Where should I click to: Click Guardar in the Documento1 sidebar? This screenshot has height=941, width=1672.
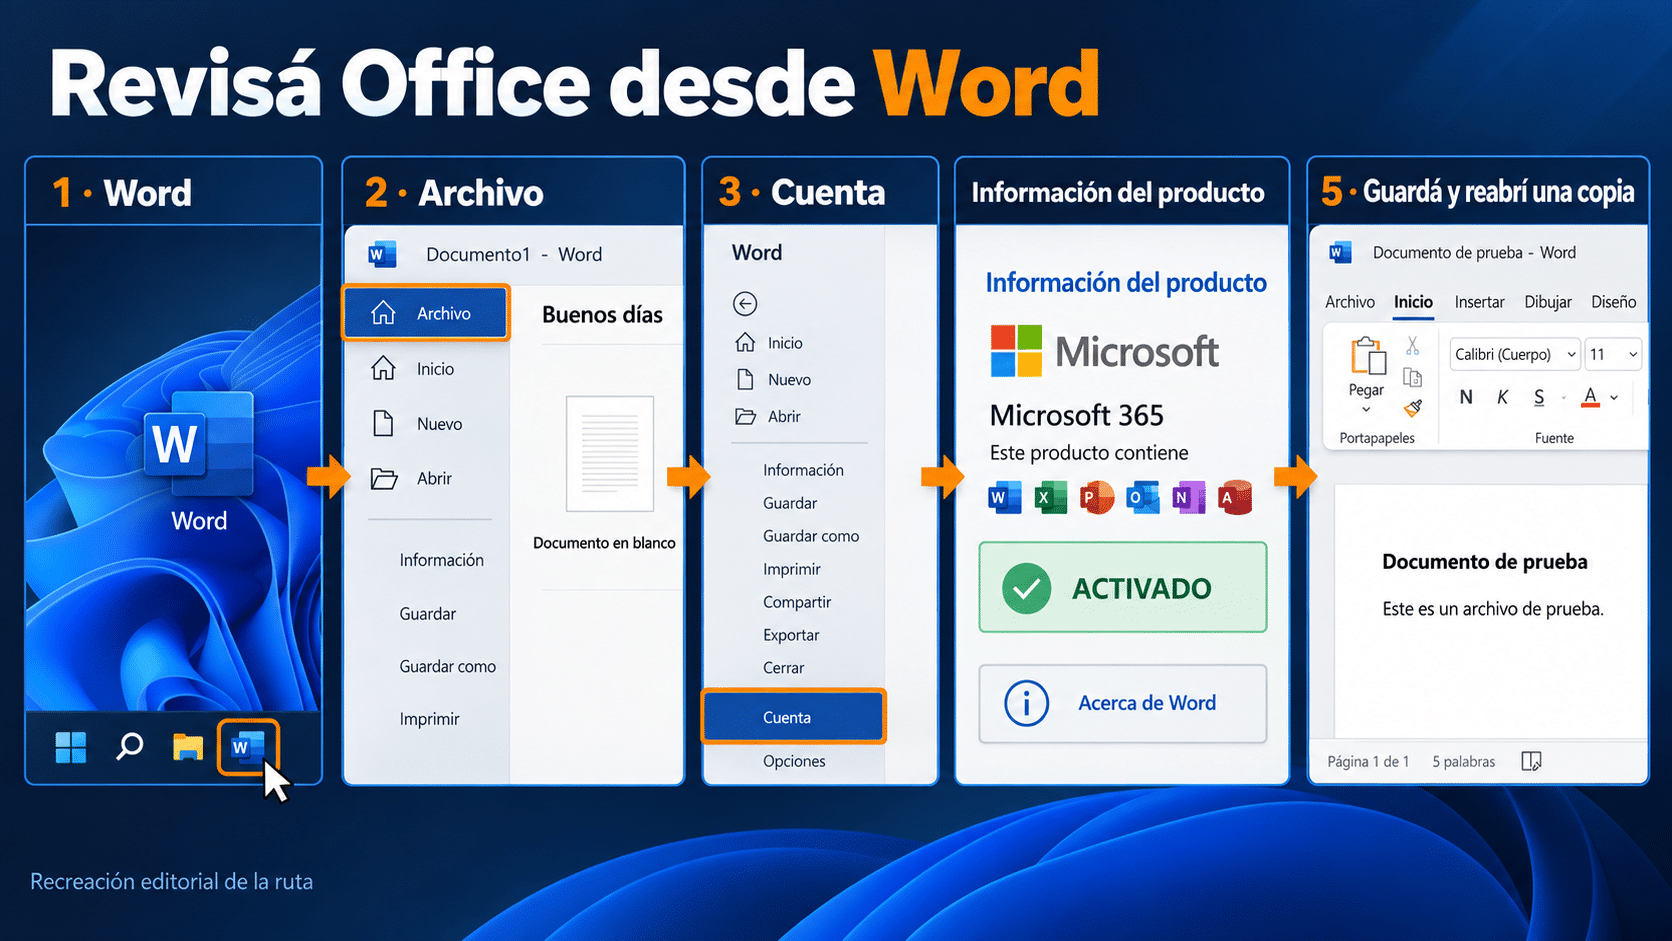pyautogui.click(x=428, y=614)
